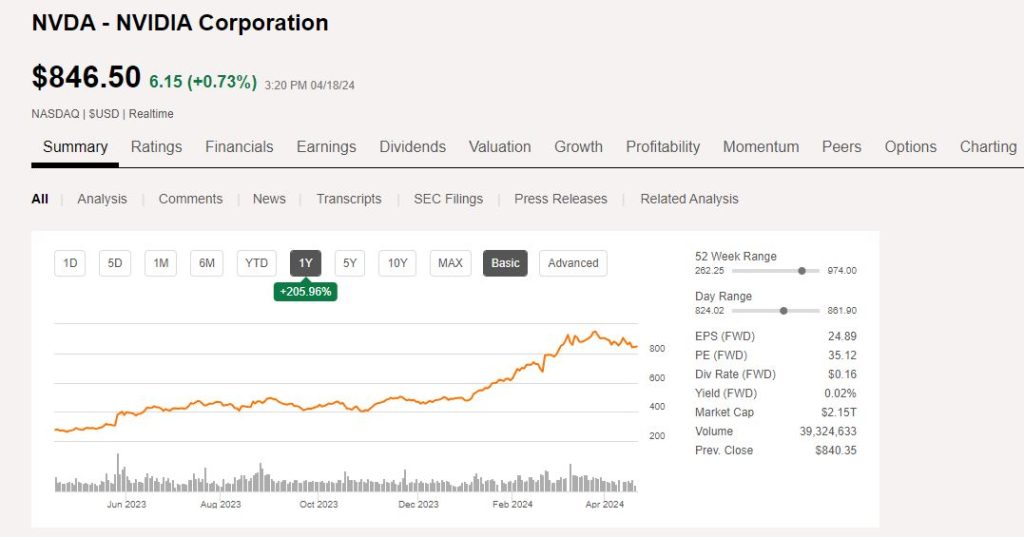Switch to the Ratings tab
1024x537 pixels.
coord(156,147)
